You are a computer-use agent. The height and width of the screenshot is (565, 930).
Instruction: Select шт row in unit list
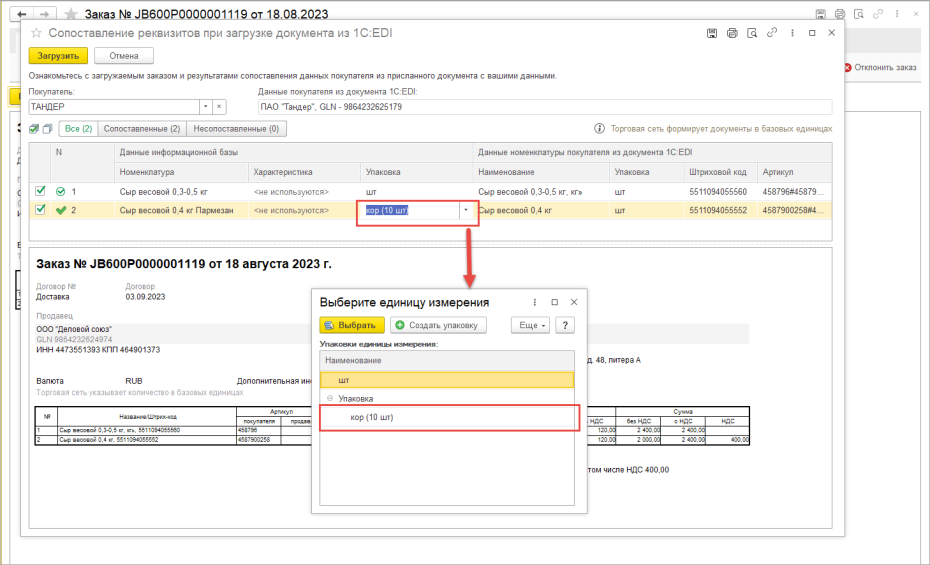click(x=447, y=380)
